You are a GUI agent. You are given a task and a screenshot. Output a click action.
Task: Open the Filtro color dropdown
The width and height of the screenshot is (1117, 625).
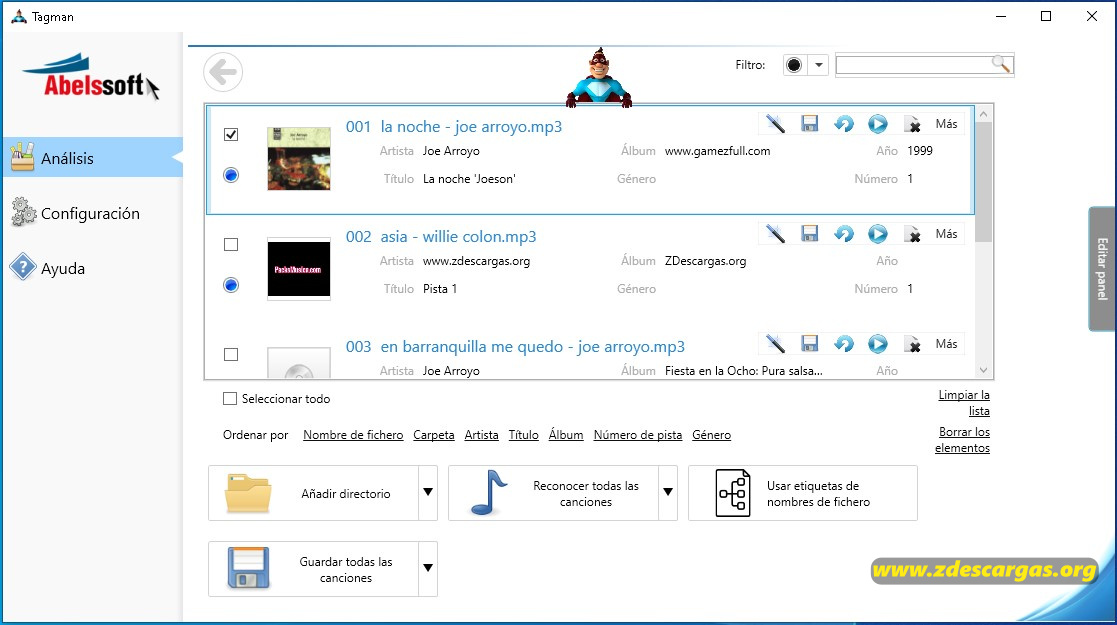pyautogui.click(x=819, y=65)
